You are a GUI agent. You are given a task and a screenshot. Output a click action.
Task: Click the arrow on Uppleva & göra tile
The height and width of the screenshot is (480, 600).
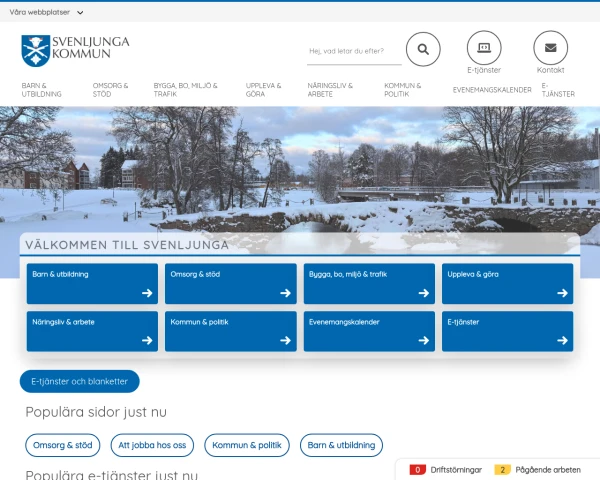pos(562,293)
